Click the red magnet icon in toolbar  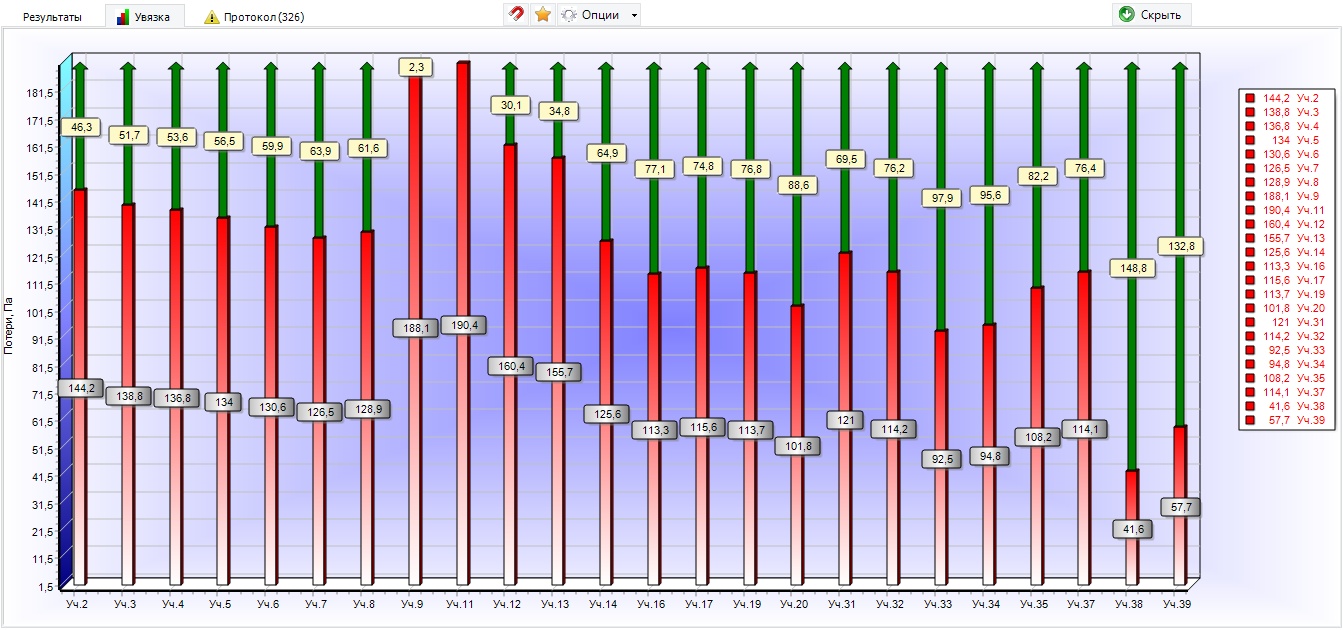(x=516, y=15)
